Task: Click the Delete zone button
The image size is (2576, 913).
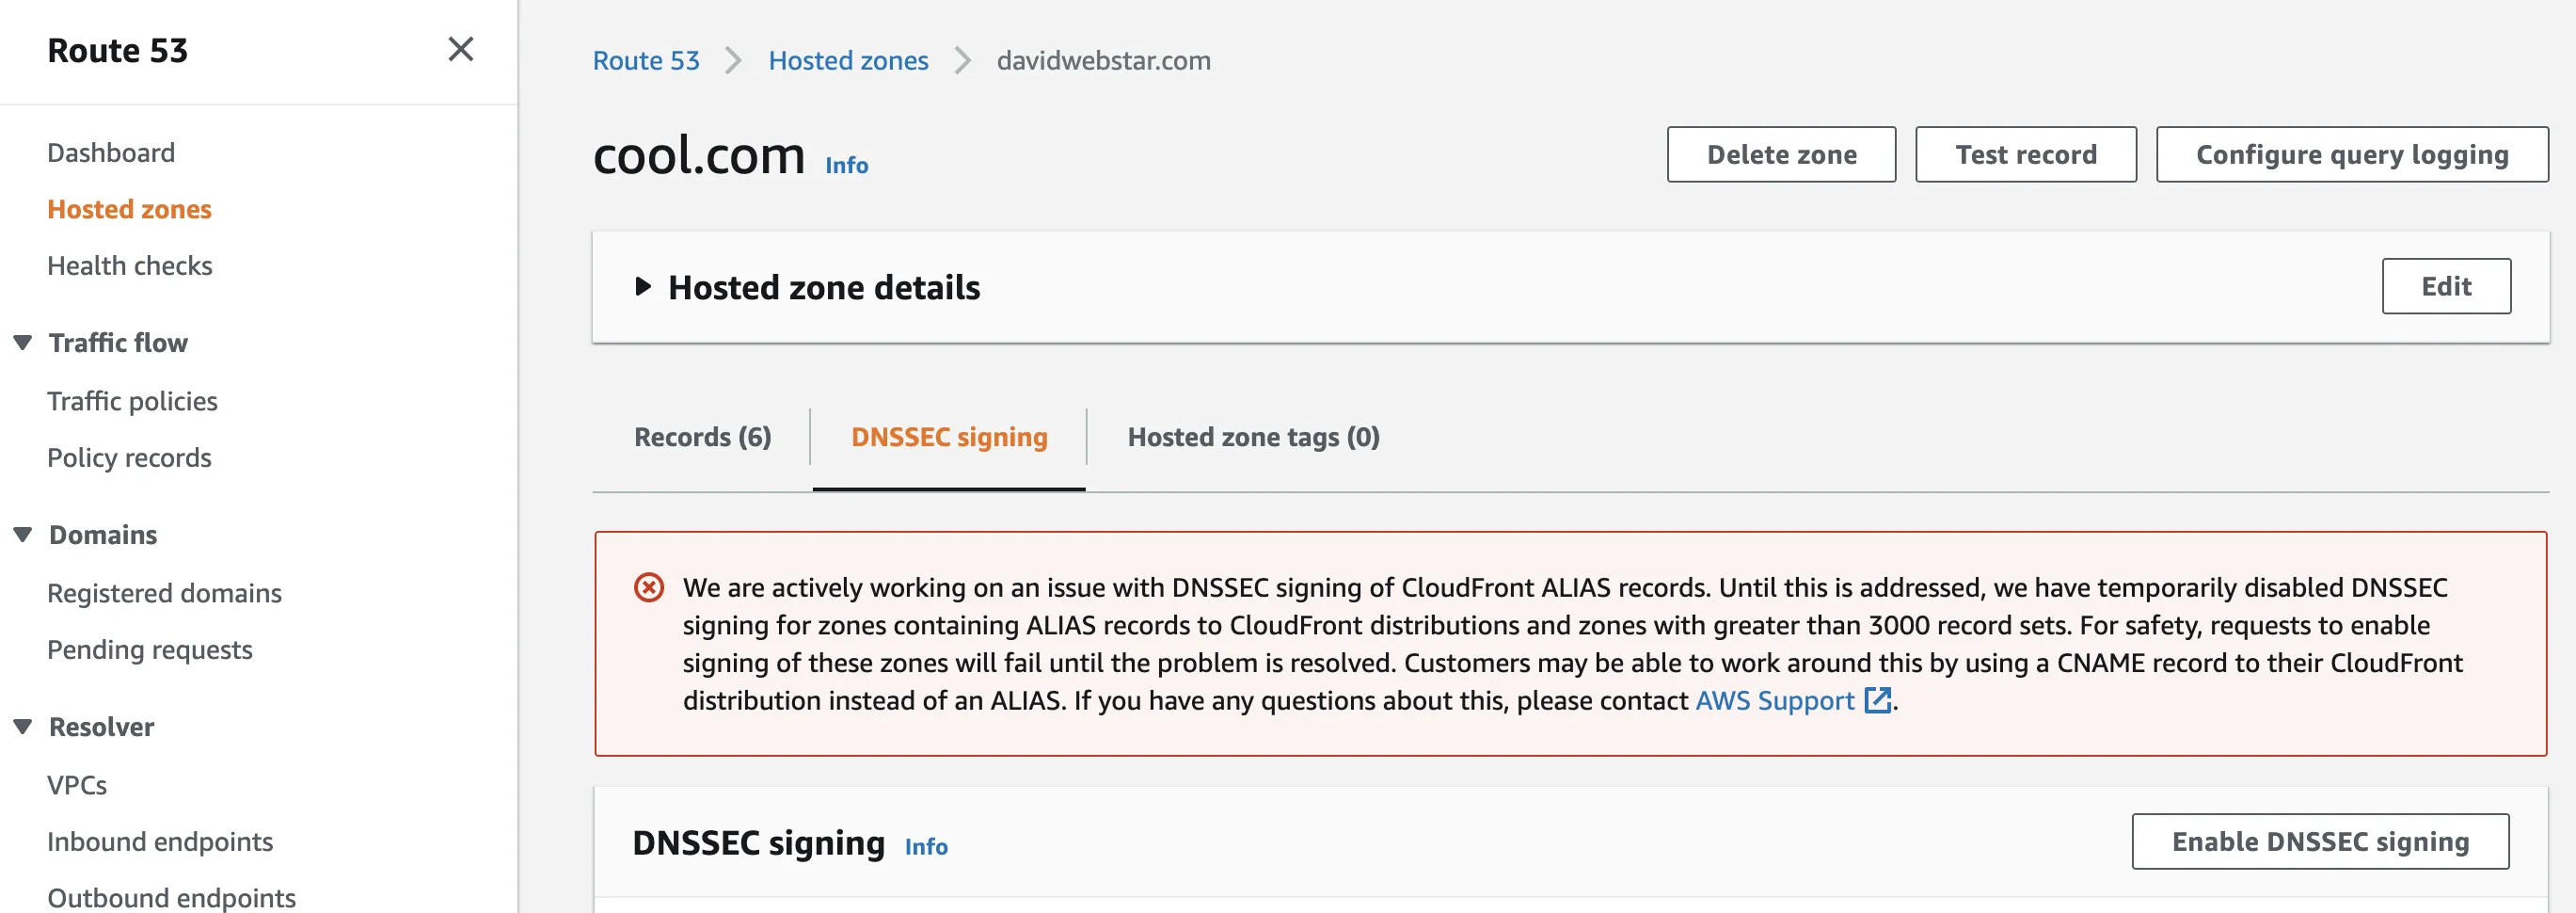Action: (1780, 155)
